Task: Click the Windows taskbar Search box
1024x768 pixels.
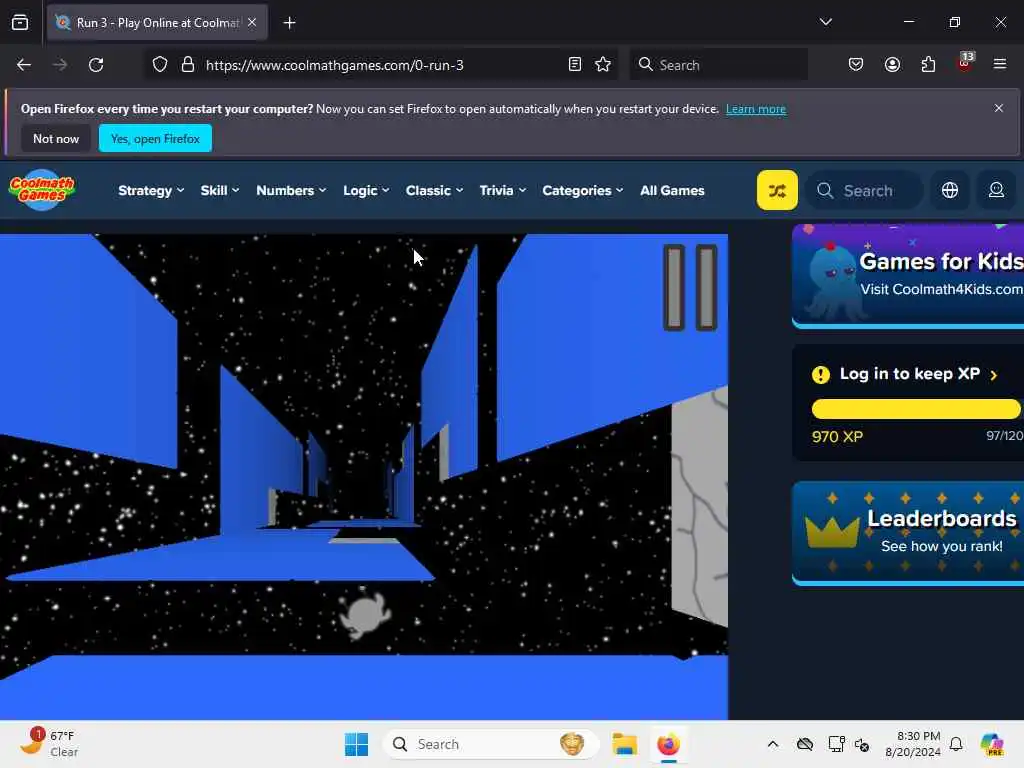Action: [x=490, y=744]
